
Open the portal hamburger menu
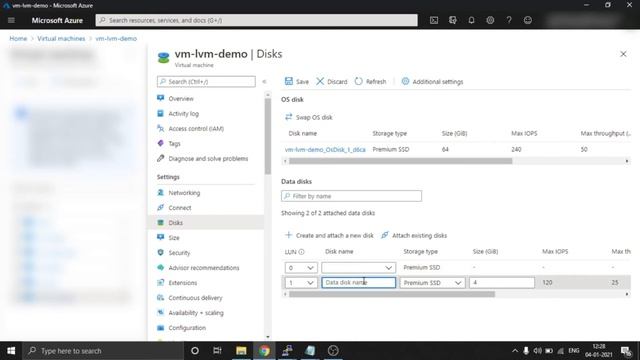tap(11, 20)
